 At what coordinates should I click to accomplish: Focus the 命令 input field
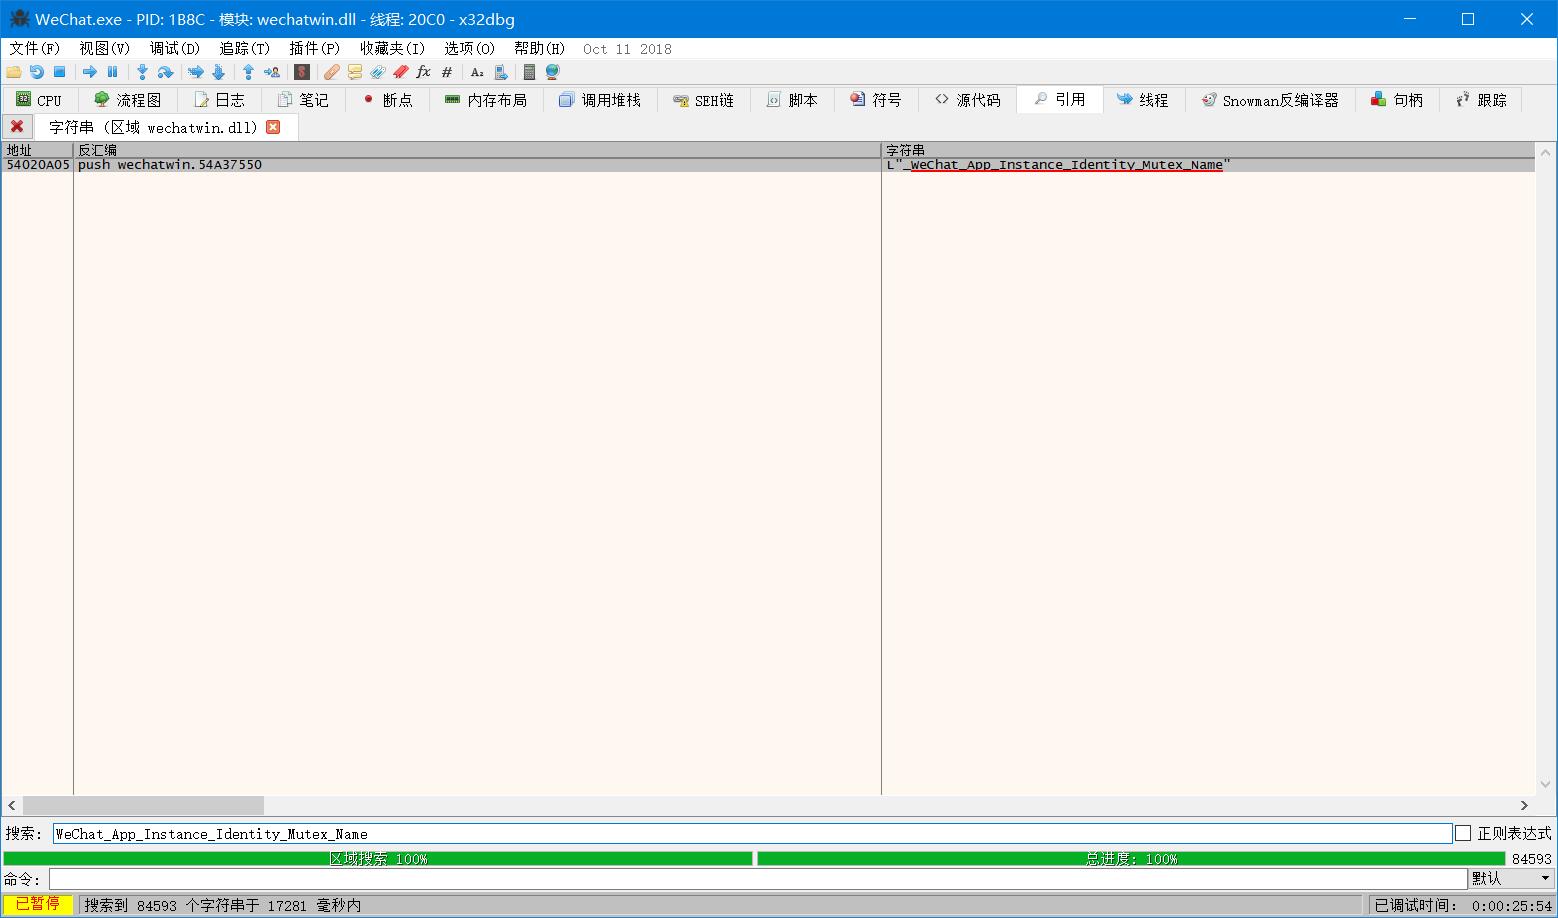[758, 878]
